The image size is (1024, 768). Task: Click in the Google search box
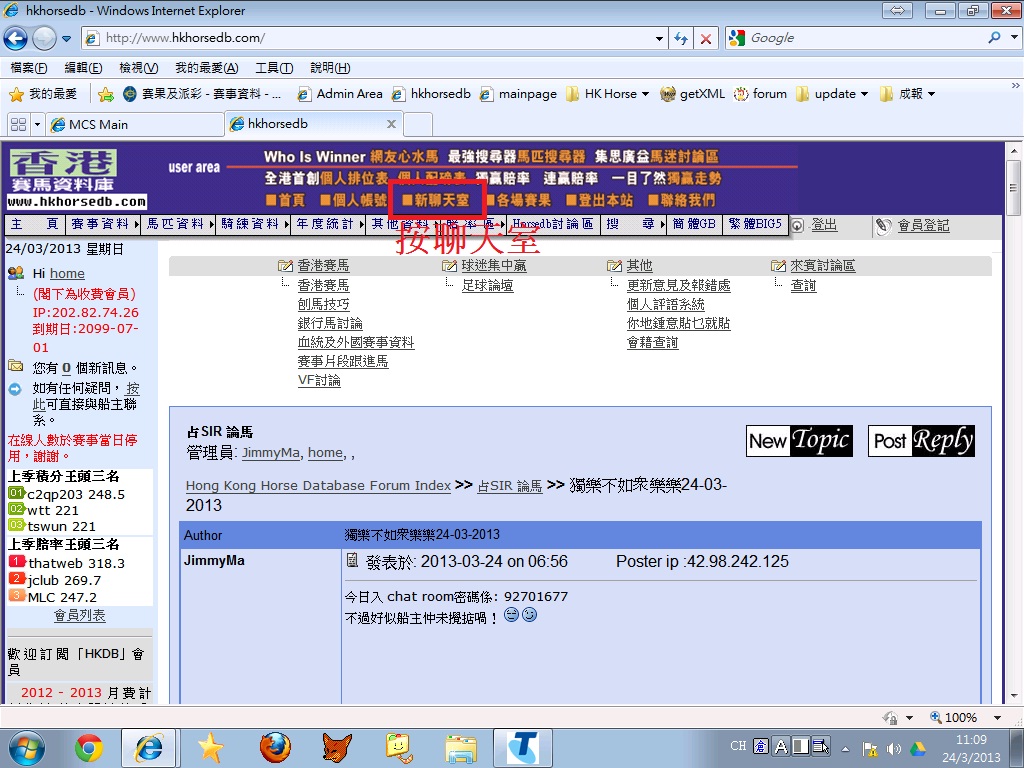[860, 38]
